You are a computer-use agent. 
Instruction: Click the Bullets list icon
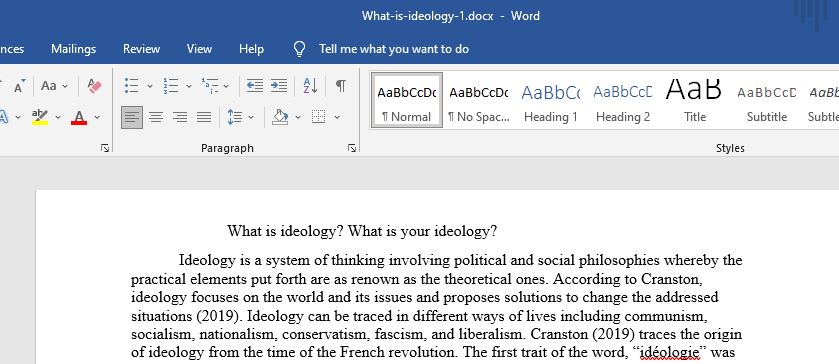click(132, 86)
